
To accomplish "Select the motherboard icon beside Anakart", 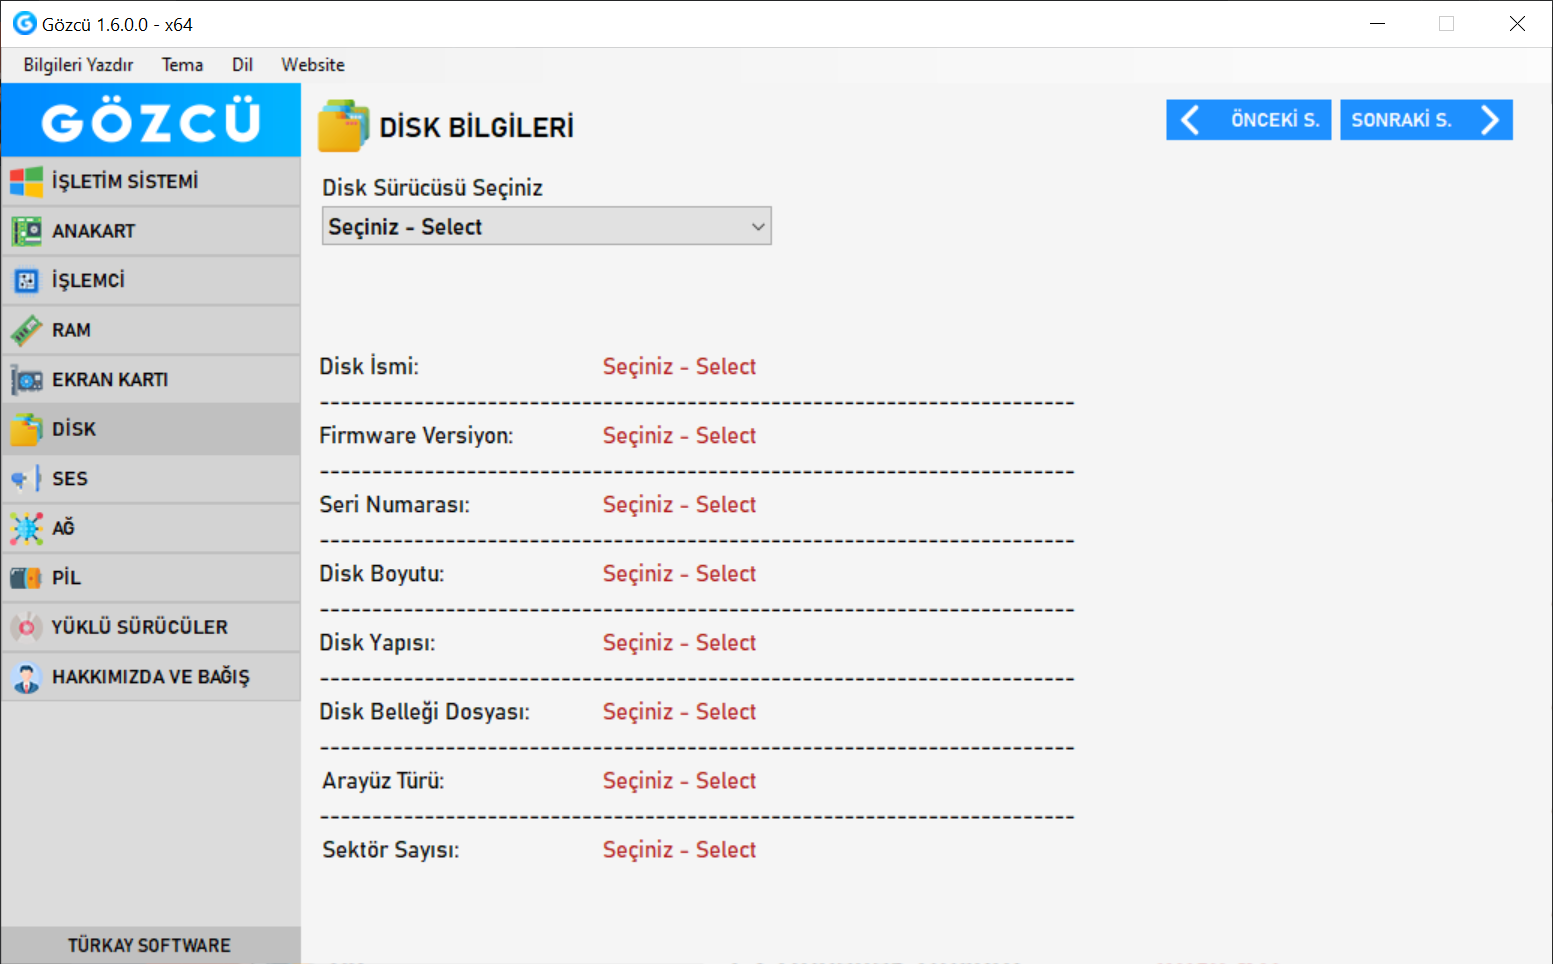I will point(26,231).
